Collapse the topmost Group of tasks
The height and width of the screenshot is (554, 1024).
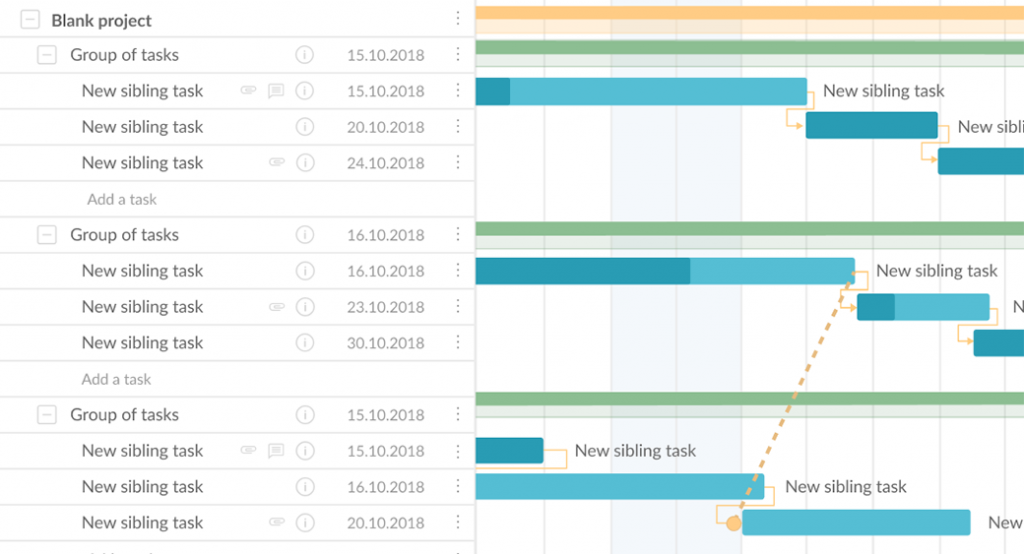[x=47, y=55]
